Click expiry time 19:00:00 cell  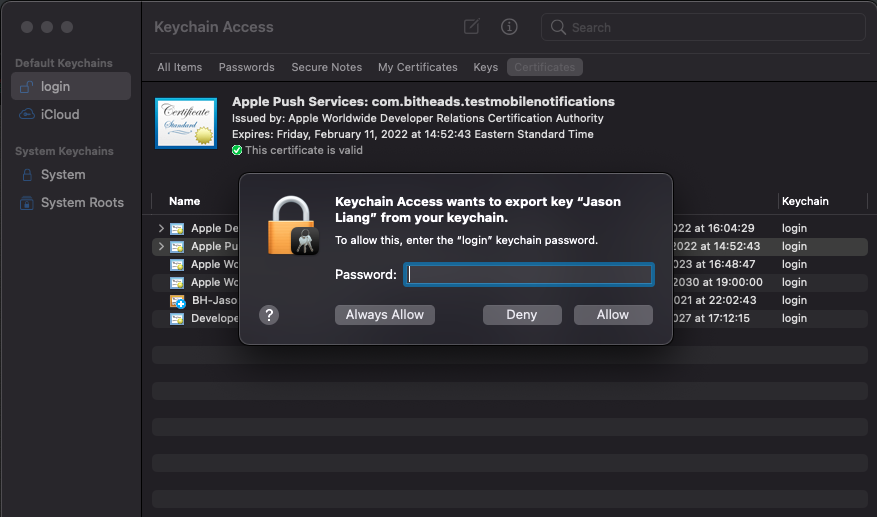(x=718, y=282)
